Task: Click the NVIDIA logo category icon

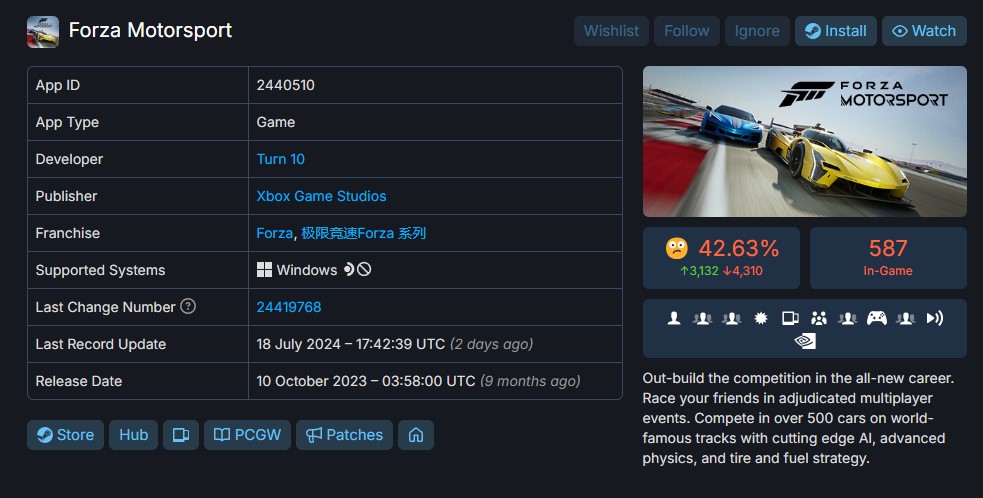Action: [x=804, y=341]
